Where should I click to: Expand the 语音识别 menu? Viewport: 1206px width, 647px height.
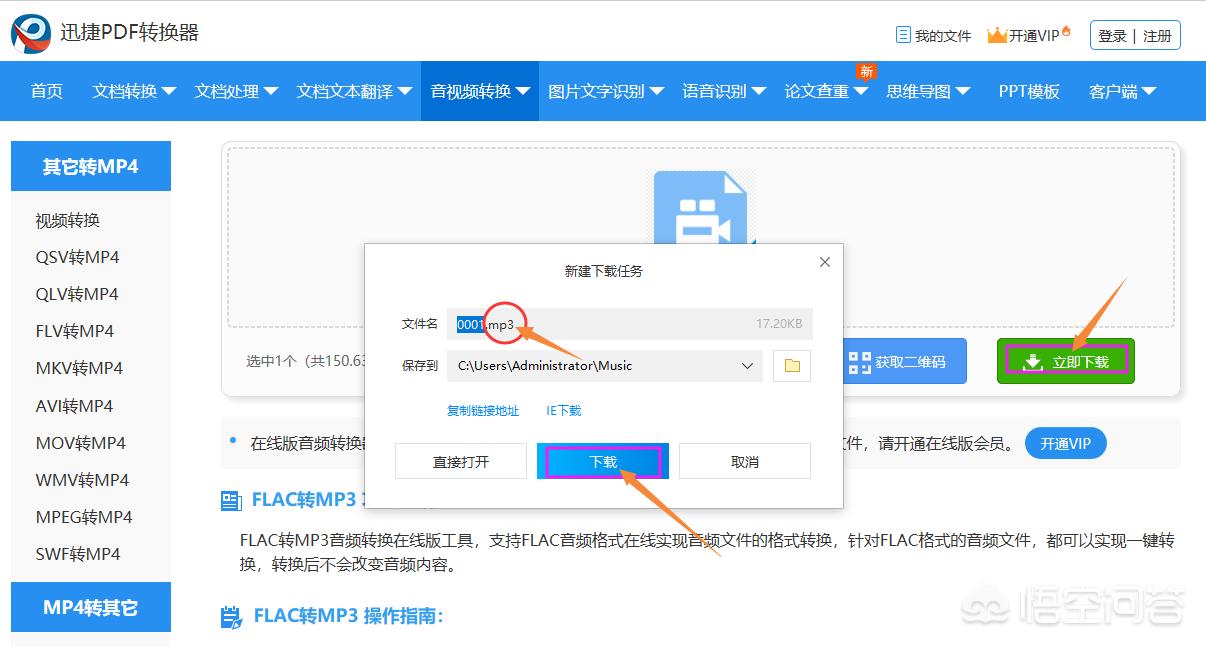pyautogui.click(x=724, y=91)
